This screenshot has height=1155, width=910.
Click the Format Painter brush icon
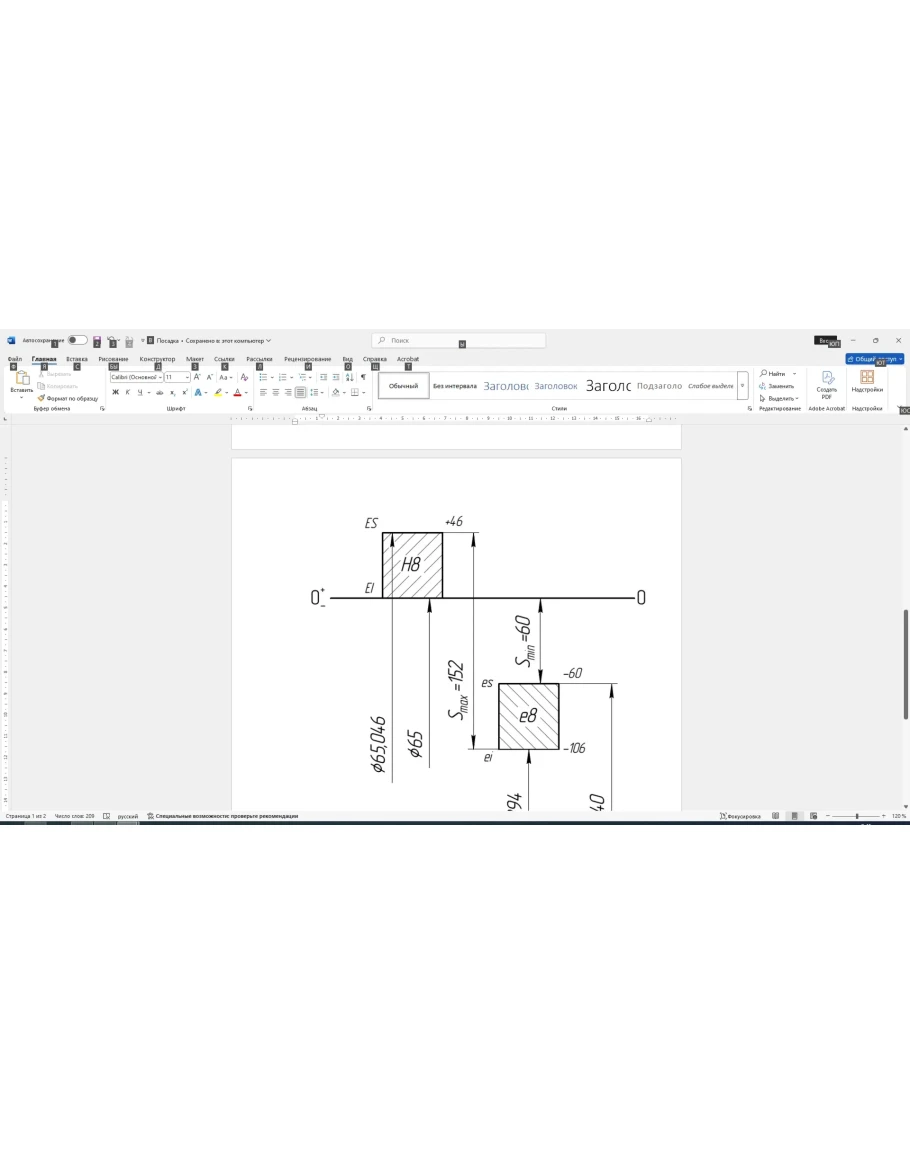[x=41, y=398]
